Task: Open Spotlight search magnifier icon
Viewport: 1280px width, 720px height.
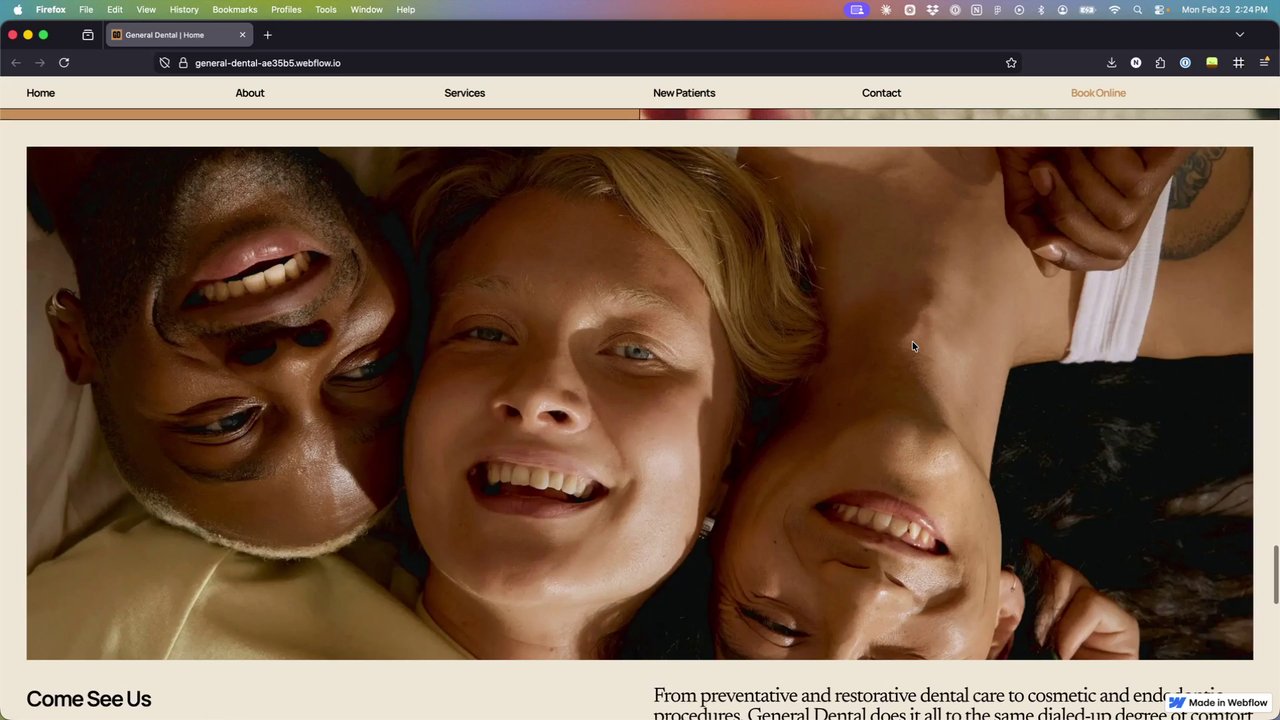Action: point(1138,9)
